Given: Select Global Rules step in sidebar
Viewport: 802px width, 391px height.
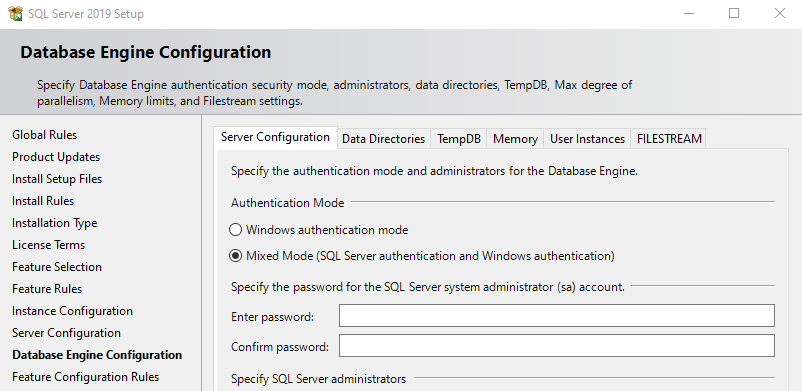Looking at the screenshot, I should point(44,135).
